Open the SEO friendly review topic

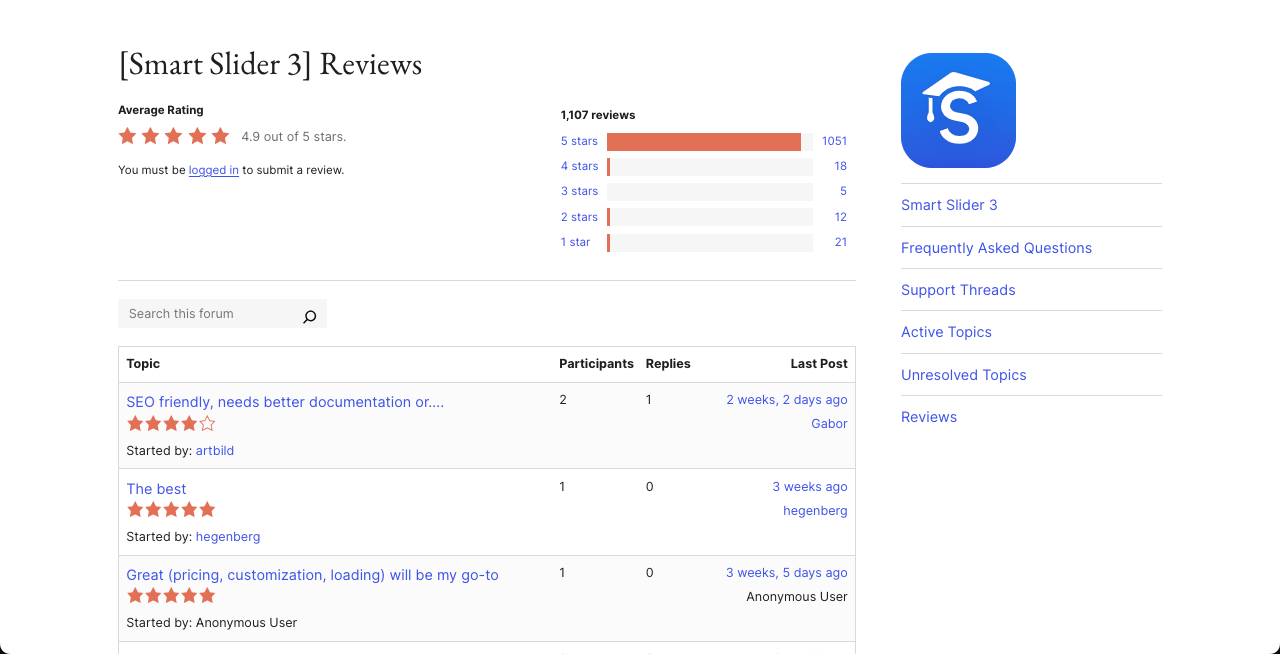[x=285, y=402]
